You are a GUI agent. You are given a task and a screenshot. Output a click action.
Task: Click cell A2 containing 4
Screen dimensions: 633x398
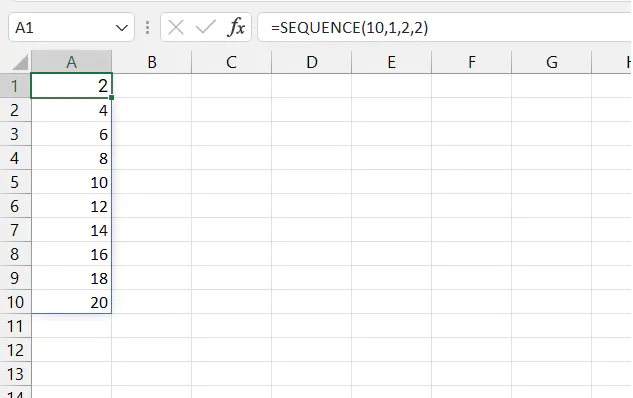[71, 110]
